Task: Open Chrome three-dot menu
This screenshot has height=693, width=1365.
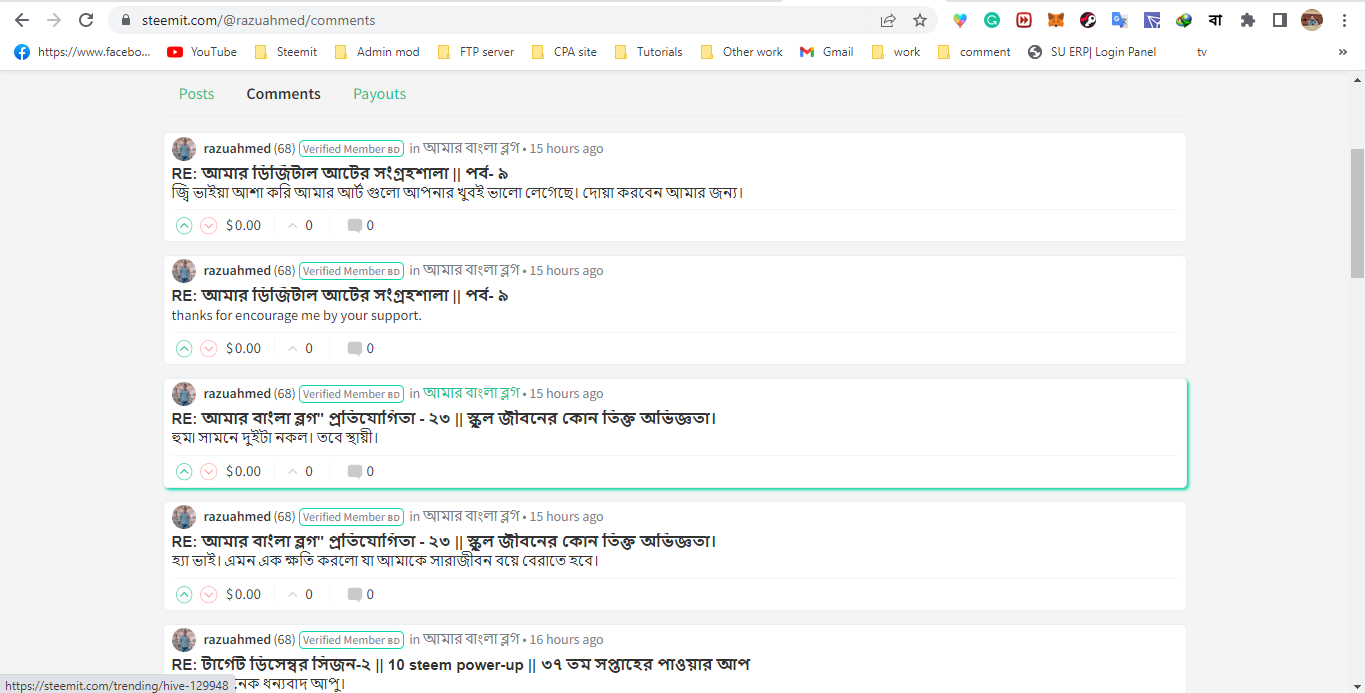Action: (1344, 20)
